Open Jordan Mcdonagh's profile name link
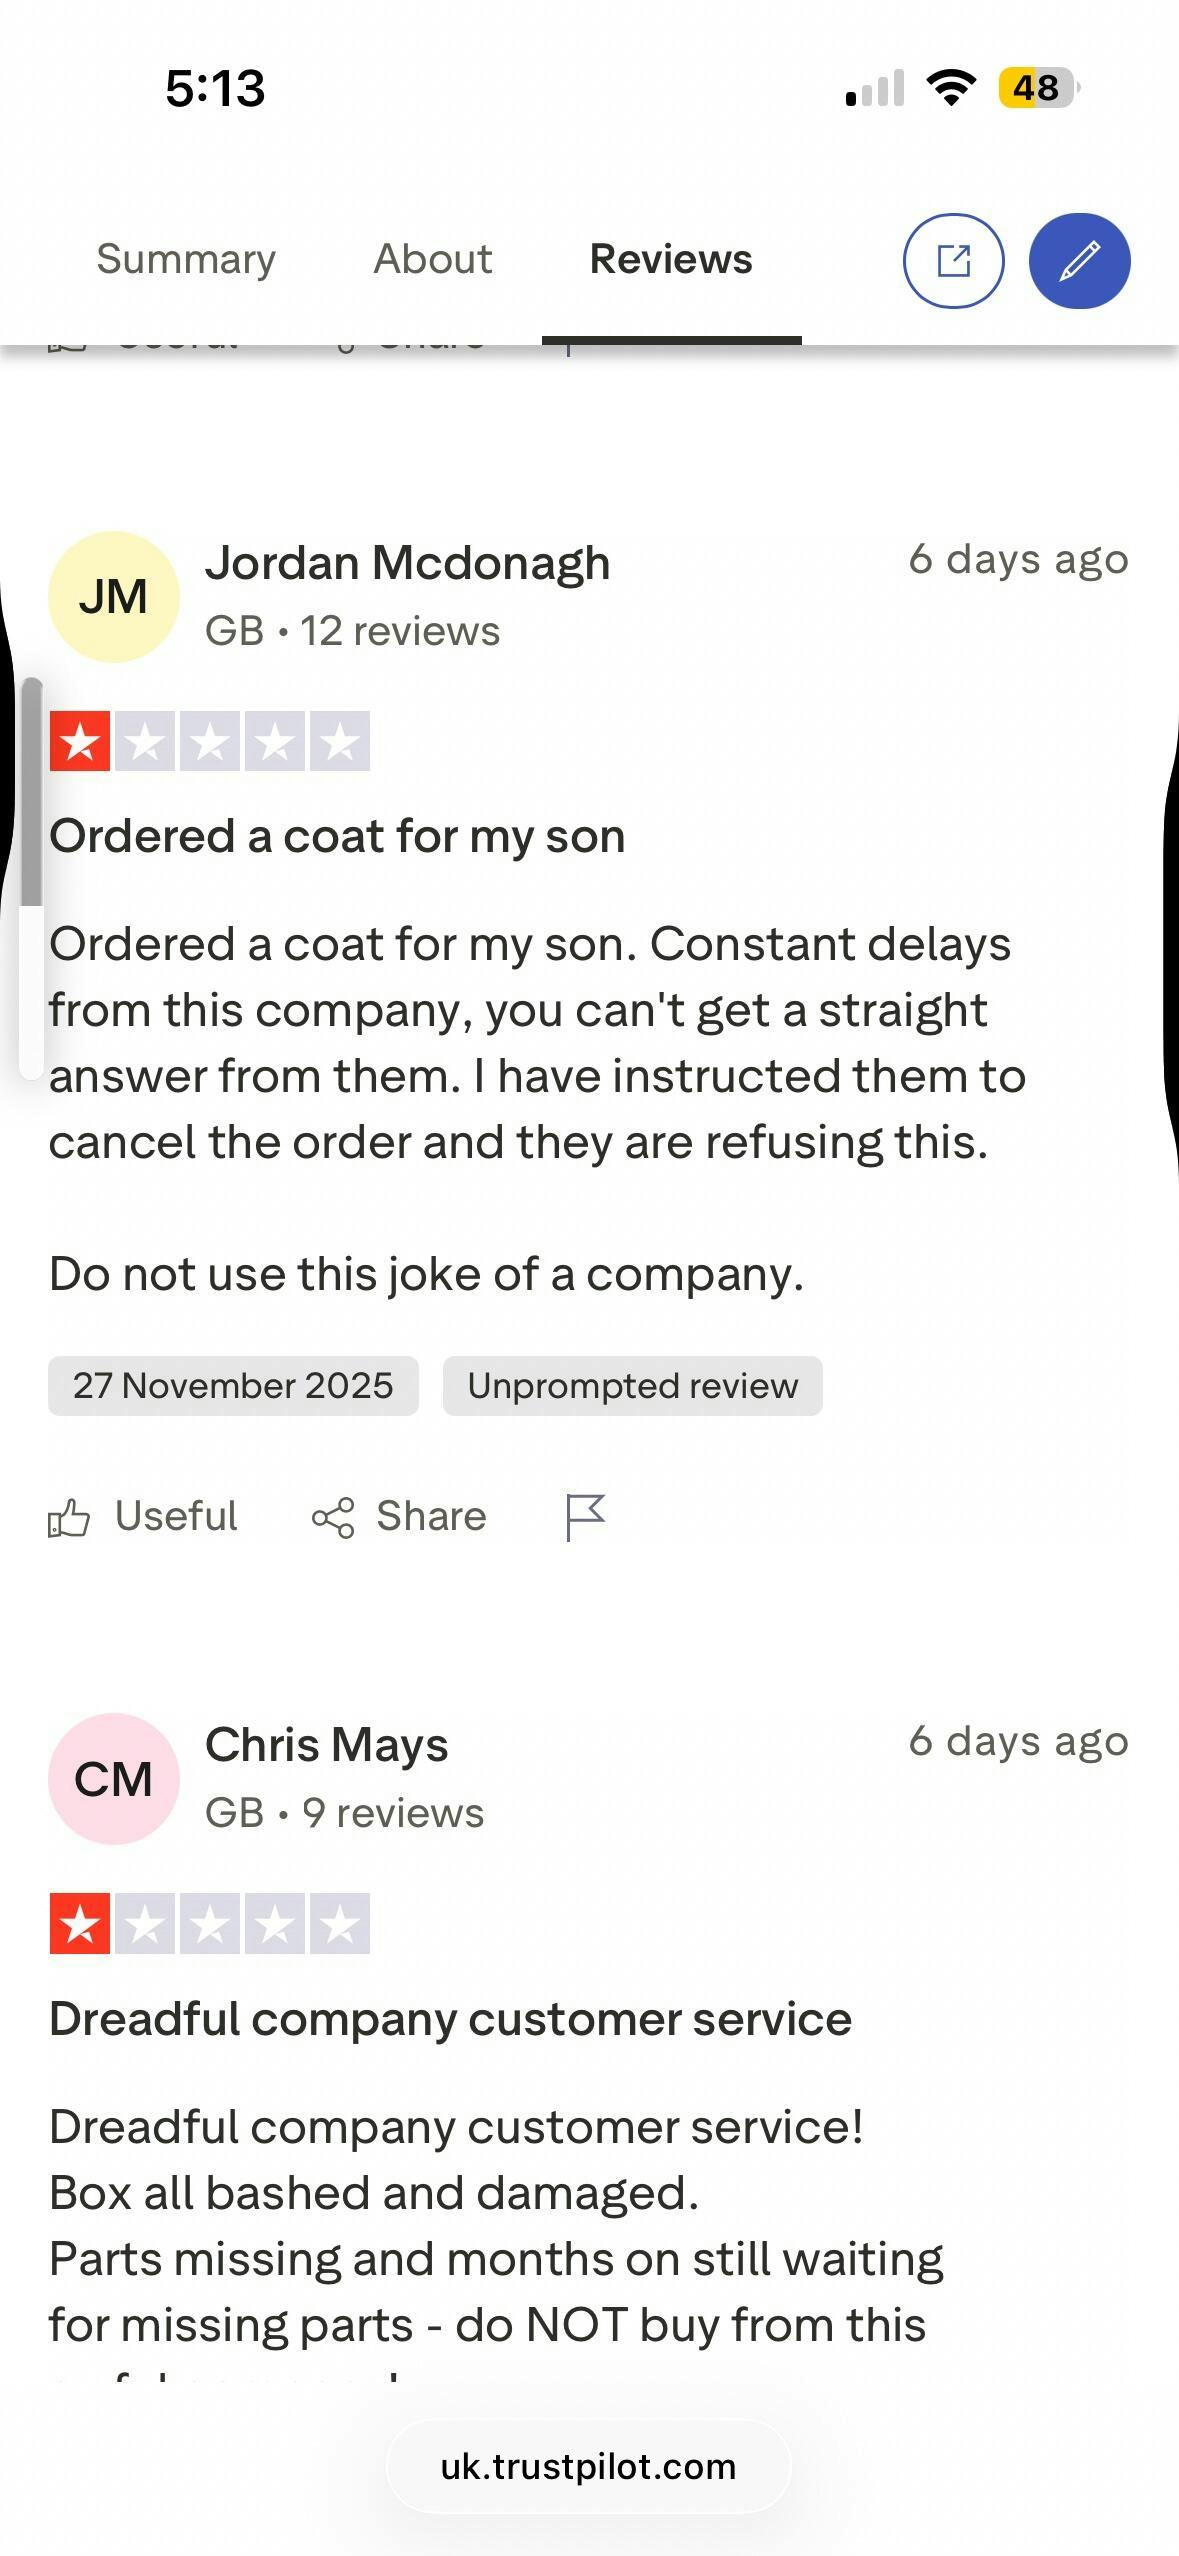This screenshot has width=1179, height=2556. 407,563
